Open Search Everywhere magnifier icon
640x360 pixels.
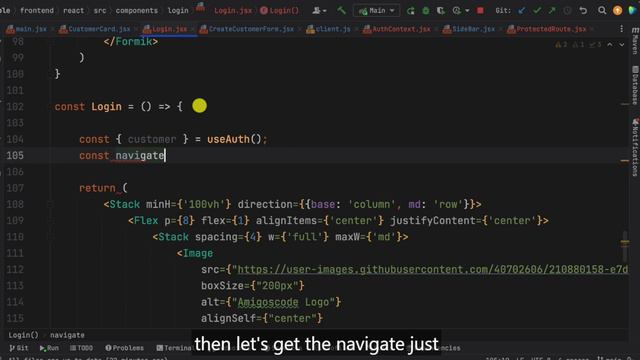(602, 11)
